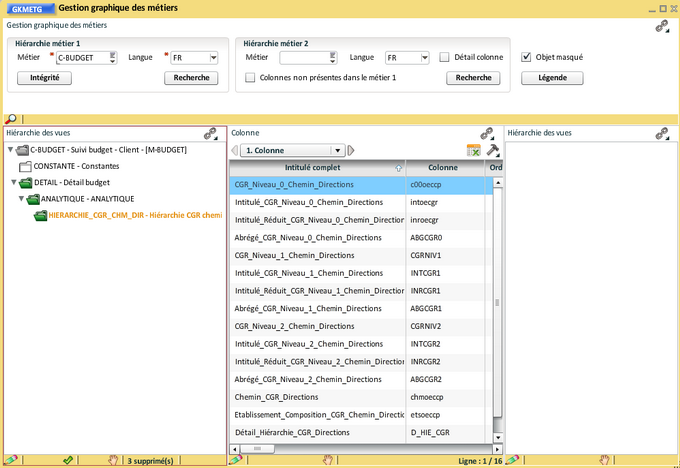Uncheck the Objet masqué checkbox
The height and width of the screenshot is (468, 680).
coord(526,58)
